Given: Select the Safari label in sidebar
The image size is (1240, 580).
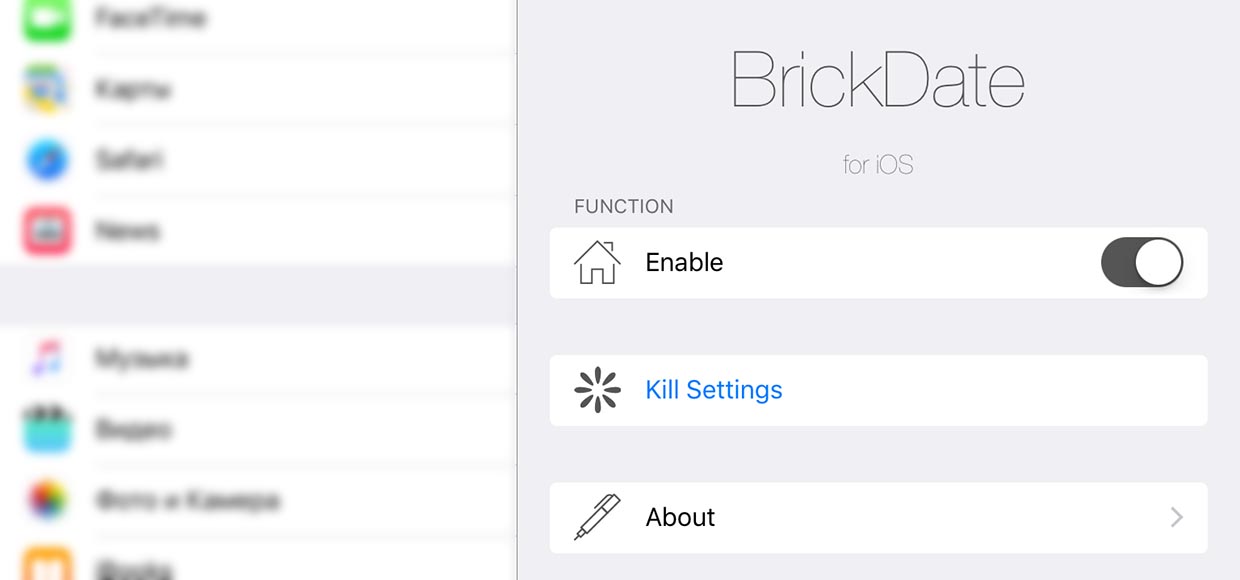Looking at the screenshot, I should click(130, 160).
